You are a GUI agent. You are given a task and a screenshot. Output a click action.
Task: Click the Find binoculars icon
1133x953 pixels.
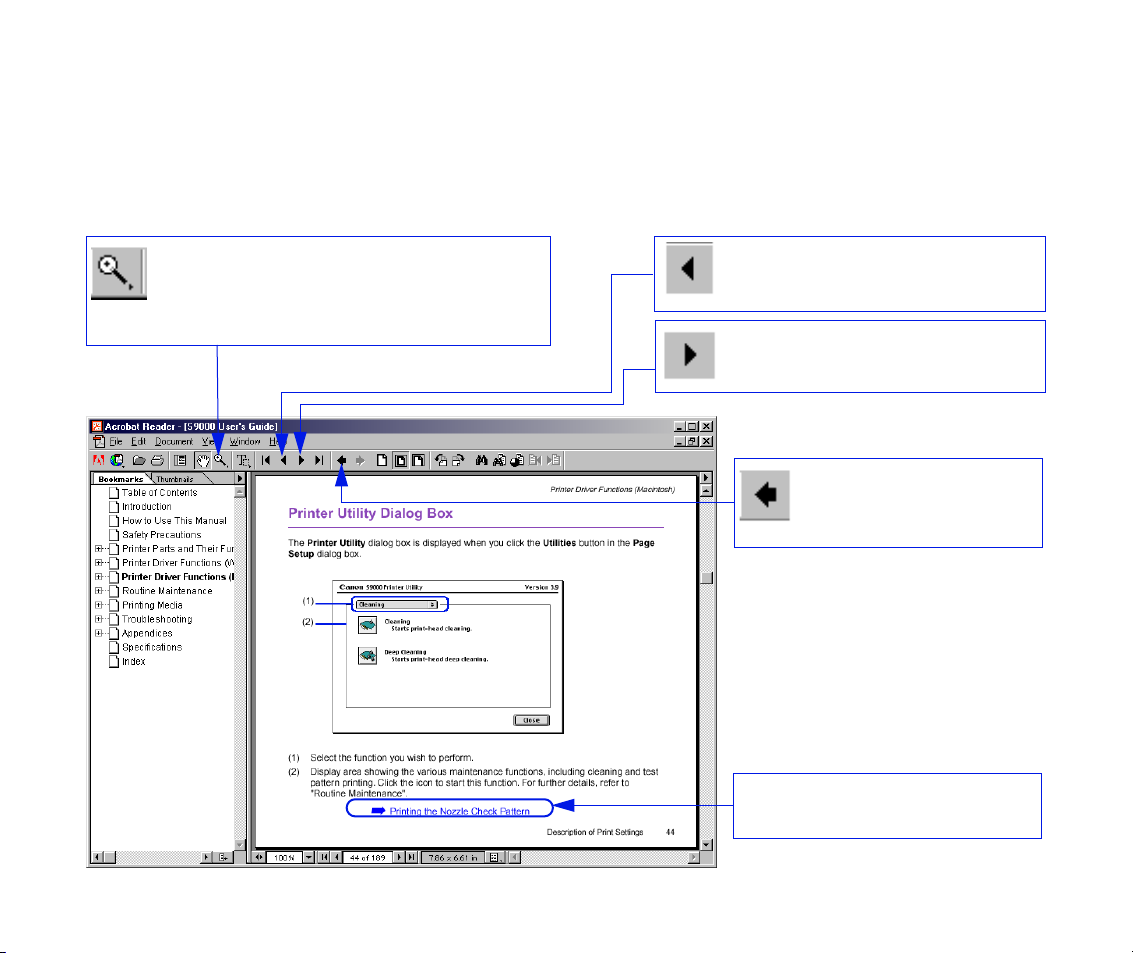click(481, 461)
